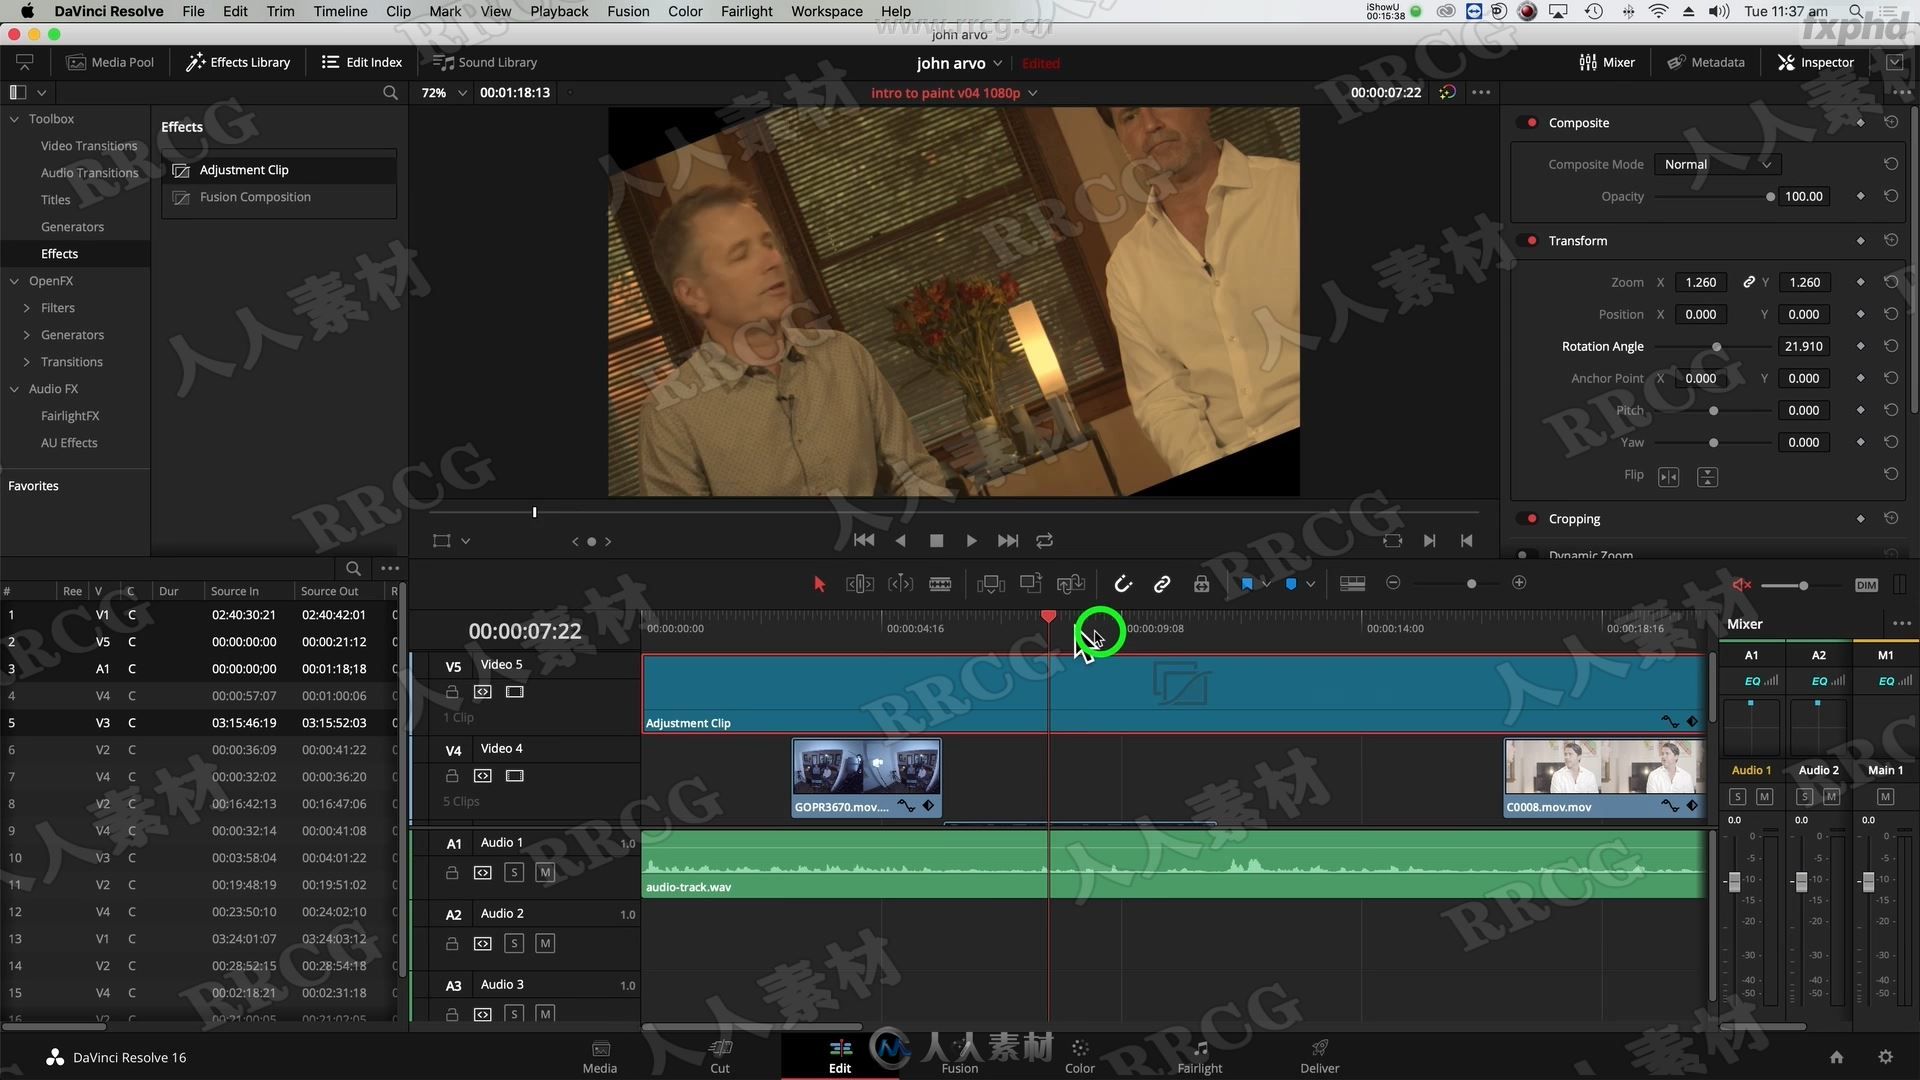Click the blue Flag icon
Image resolution: width=1920 pixels, height=1080 pixels.
[1247, 584]
